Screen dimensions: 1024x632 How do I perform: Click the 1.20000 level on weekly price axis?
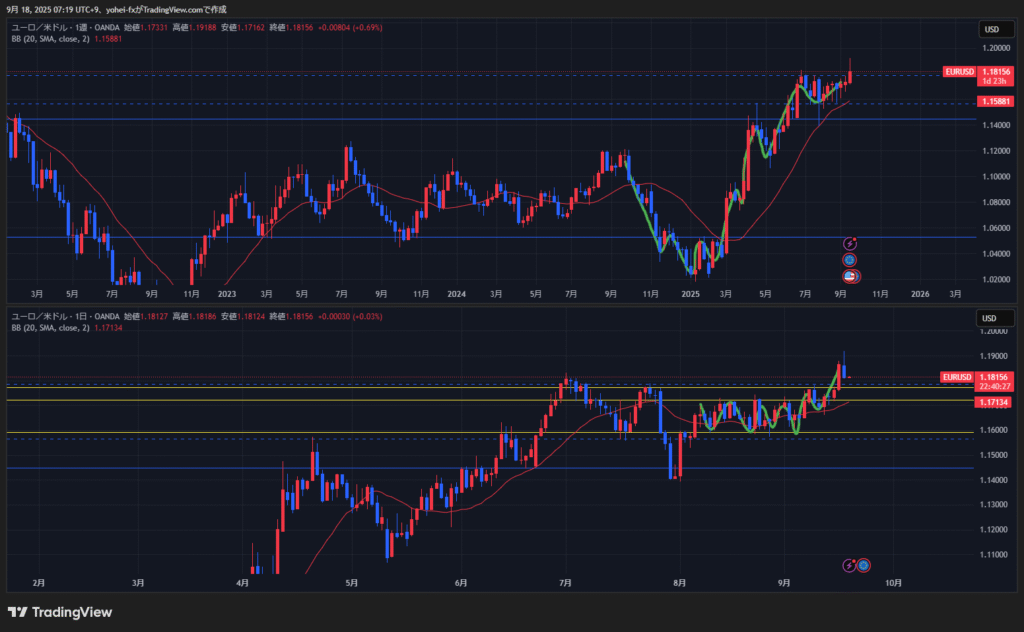point(996,48)
